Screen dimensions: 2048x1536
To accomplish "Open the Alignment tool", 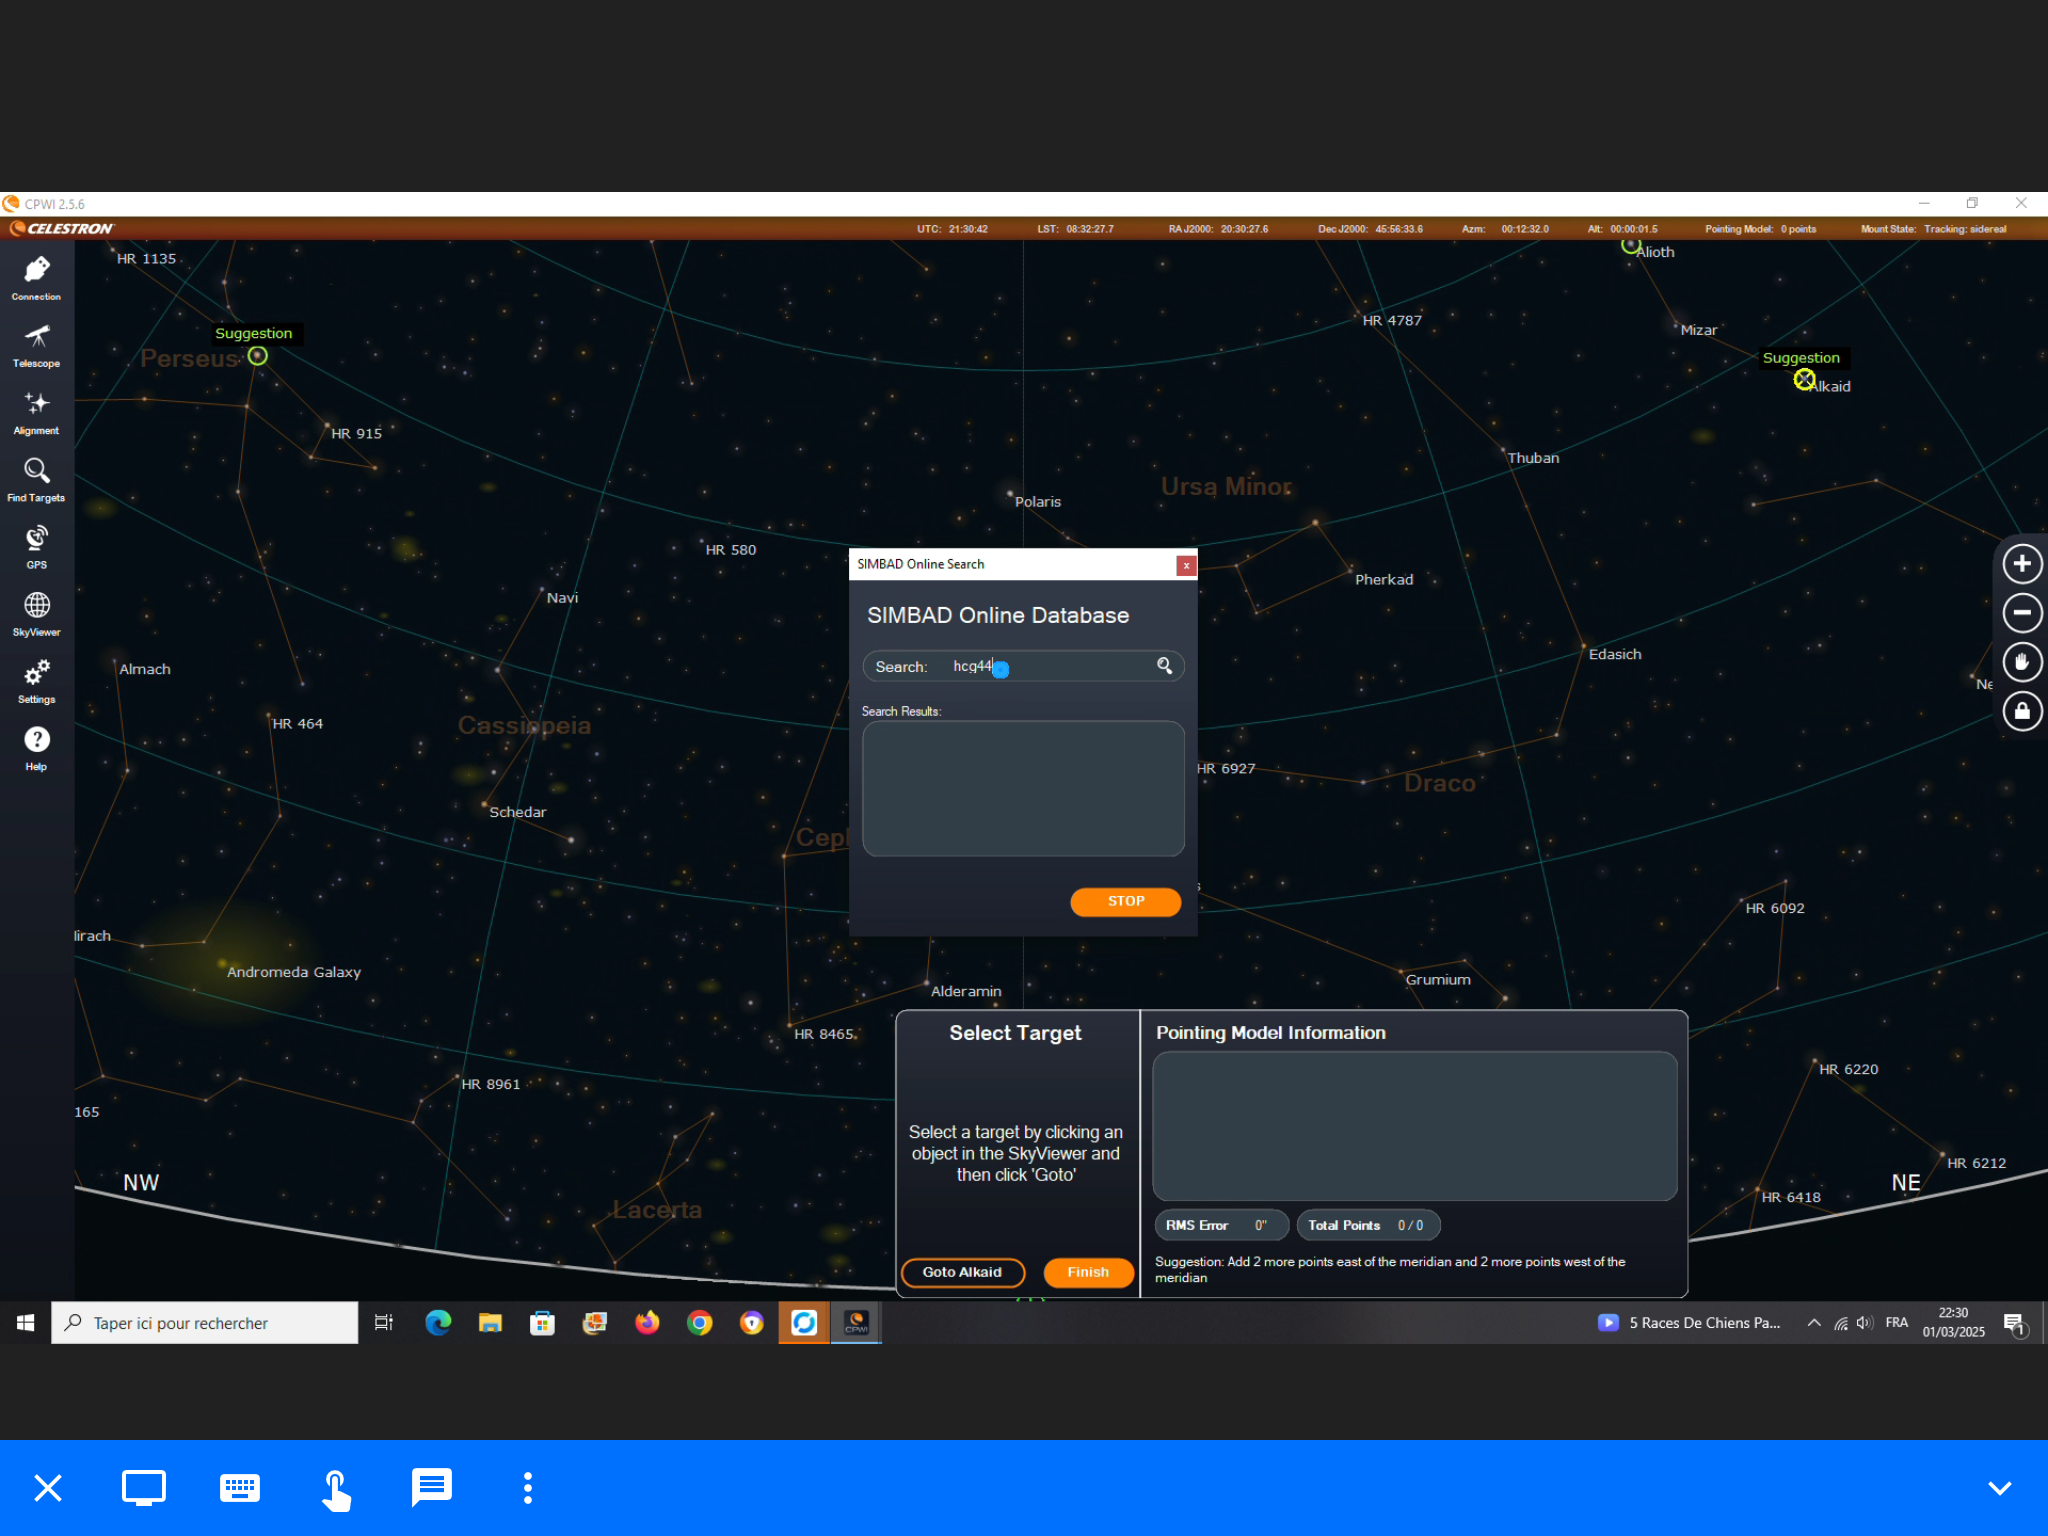I will tap(37, 412).
